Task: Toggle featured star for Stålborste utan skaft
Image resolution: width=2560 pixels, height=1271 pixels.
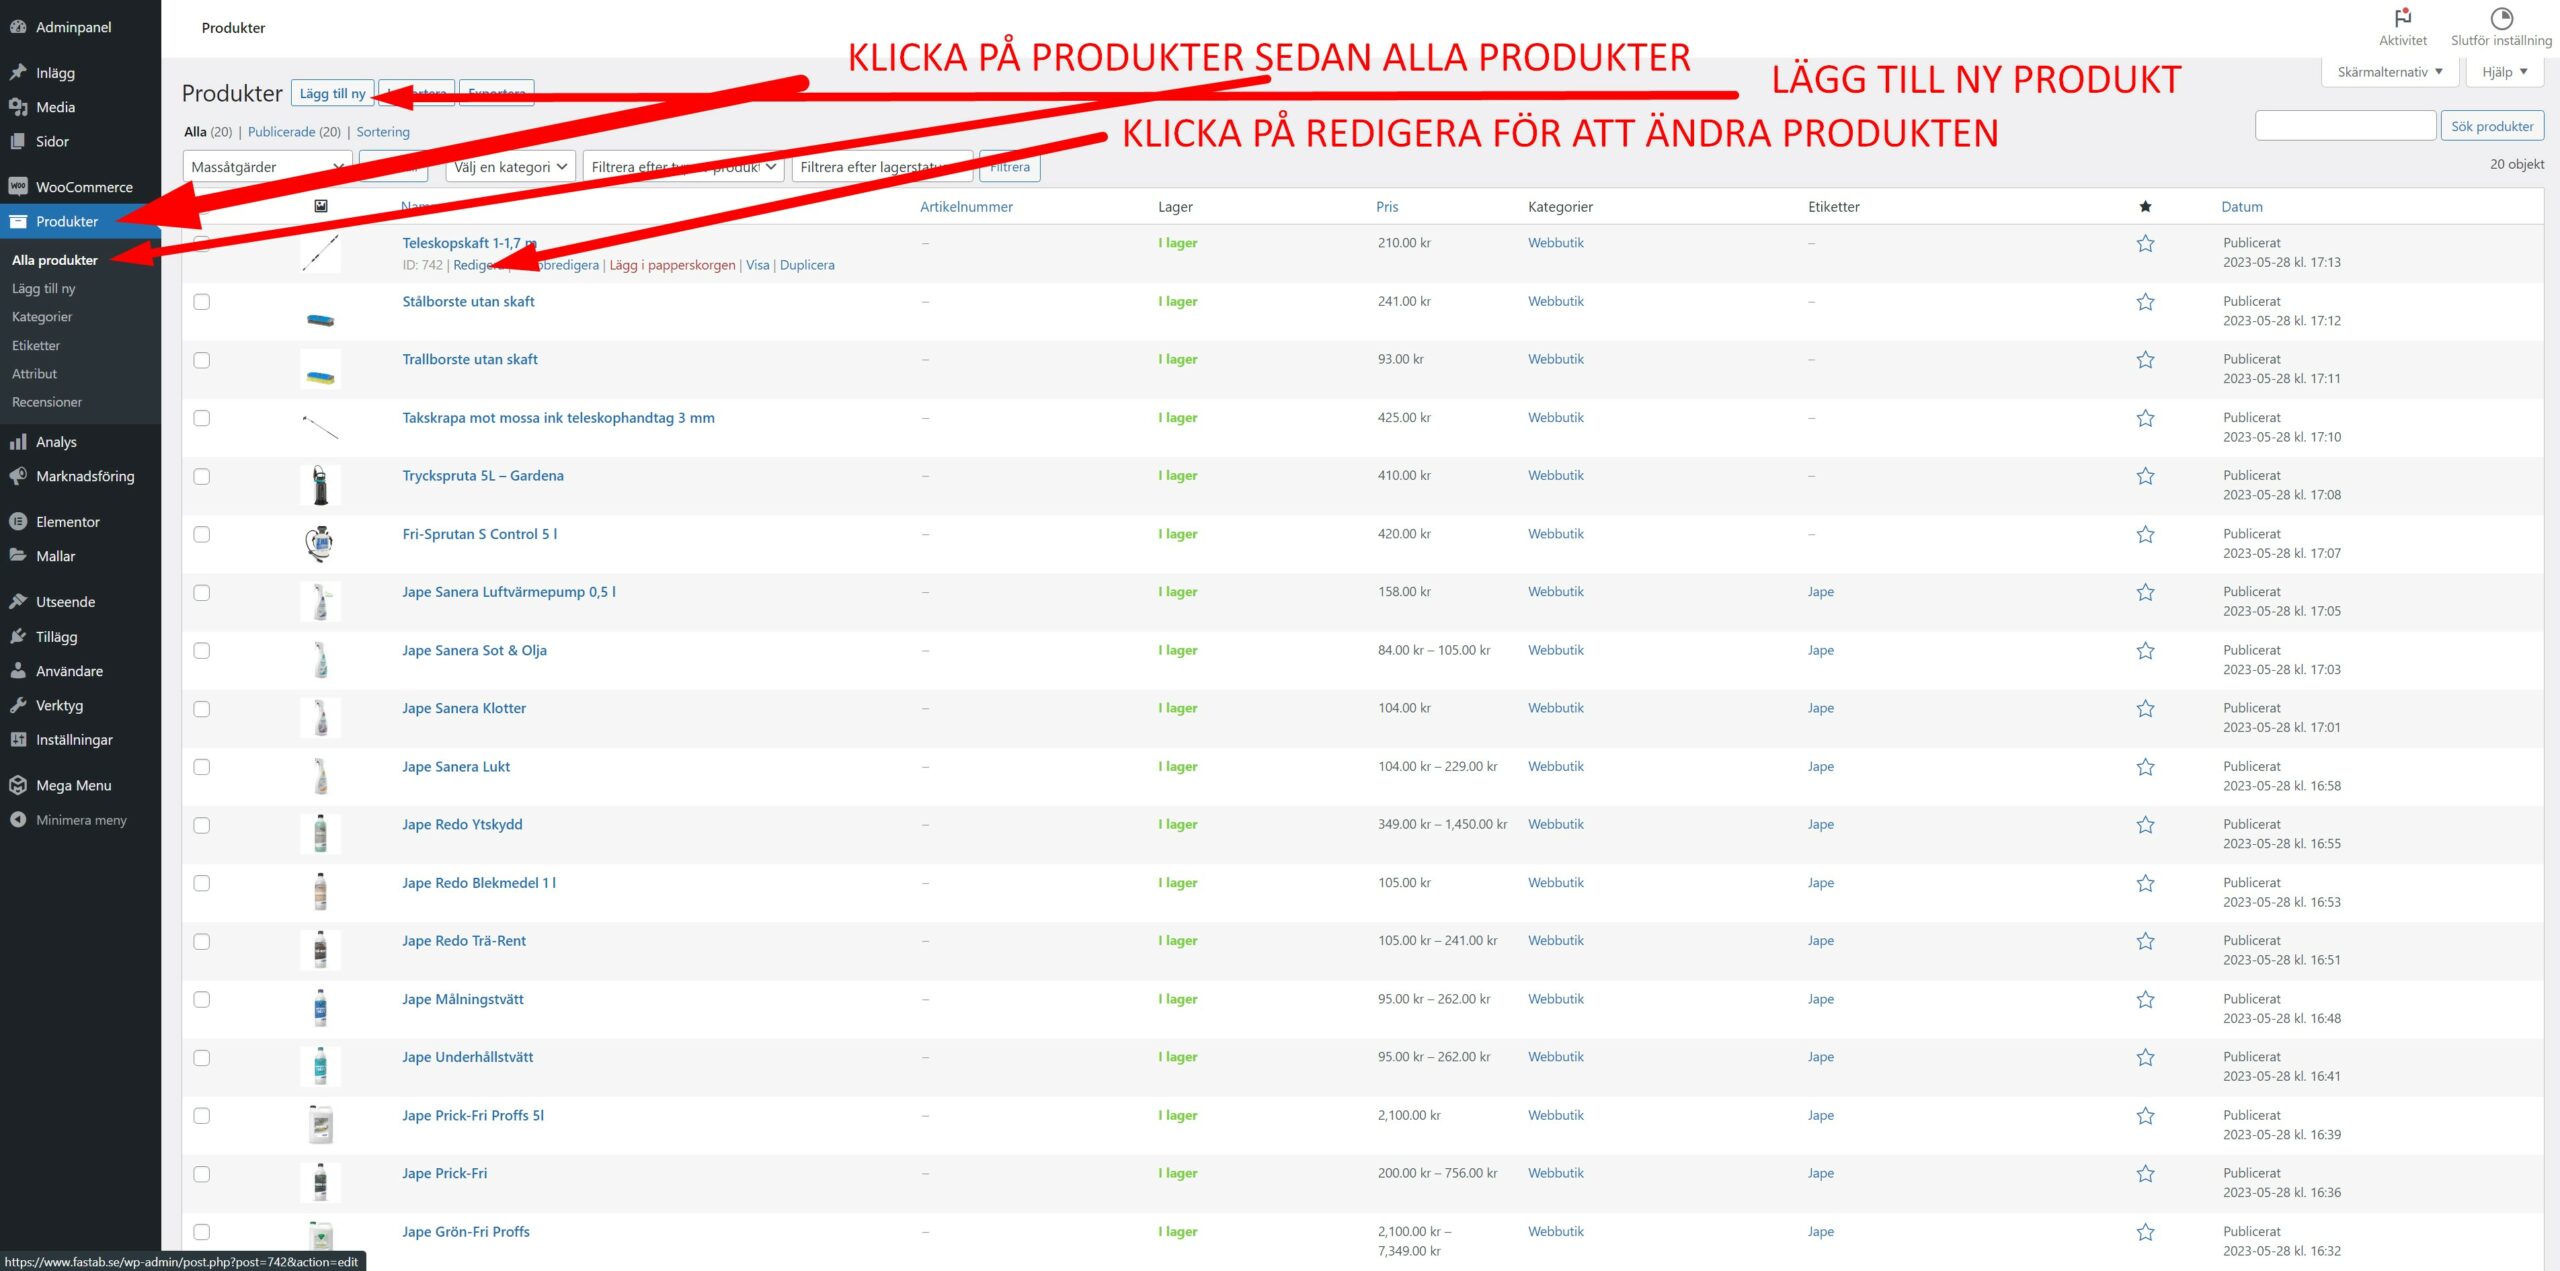Action: 2145,302
